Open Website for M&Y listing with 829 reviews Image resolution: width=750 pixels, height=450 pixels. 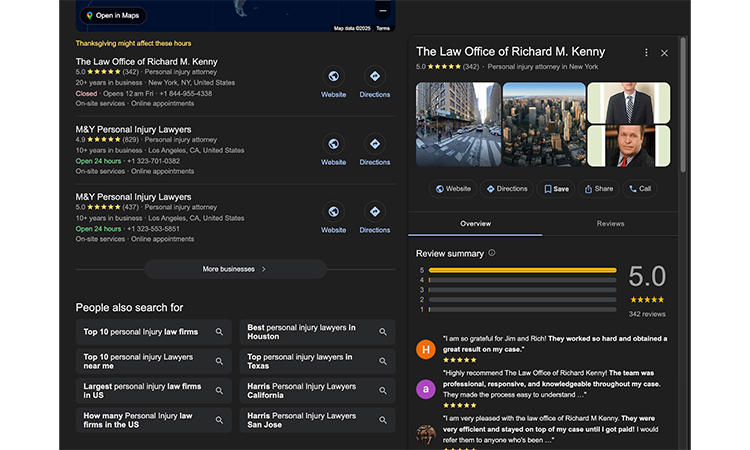(x=333, y=144)
